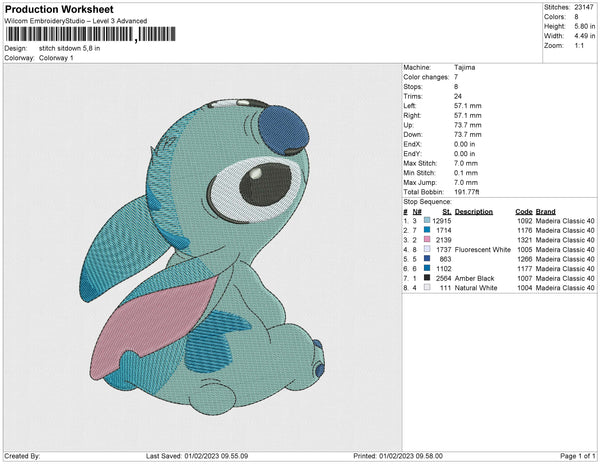Click the 'Brand' column header
600x464 pixels.
tap(546, 212)
